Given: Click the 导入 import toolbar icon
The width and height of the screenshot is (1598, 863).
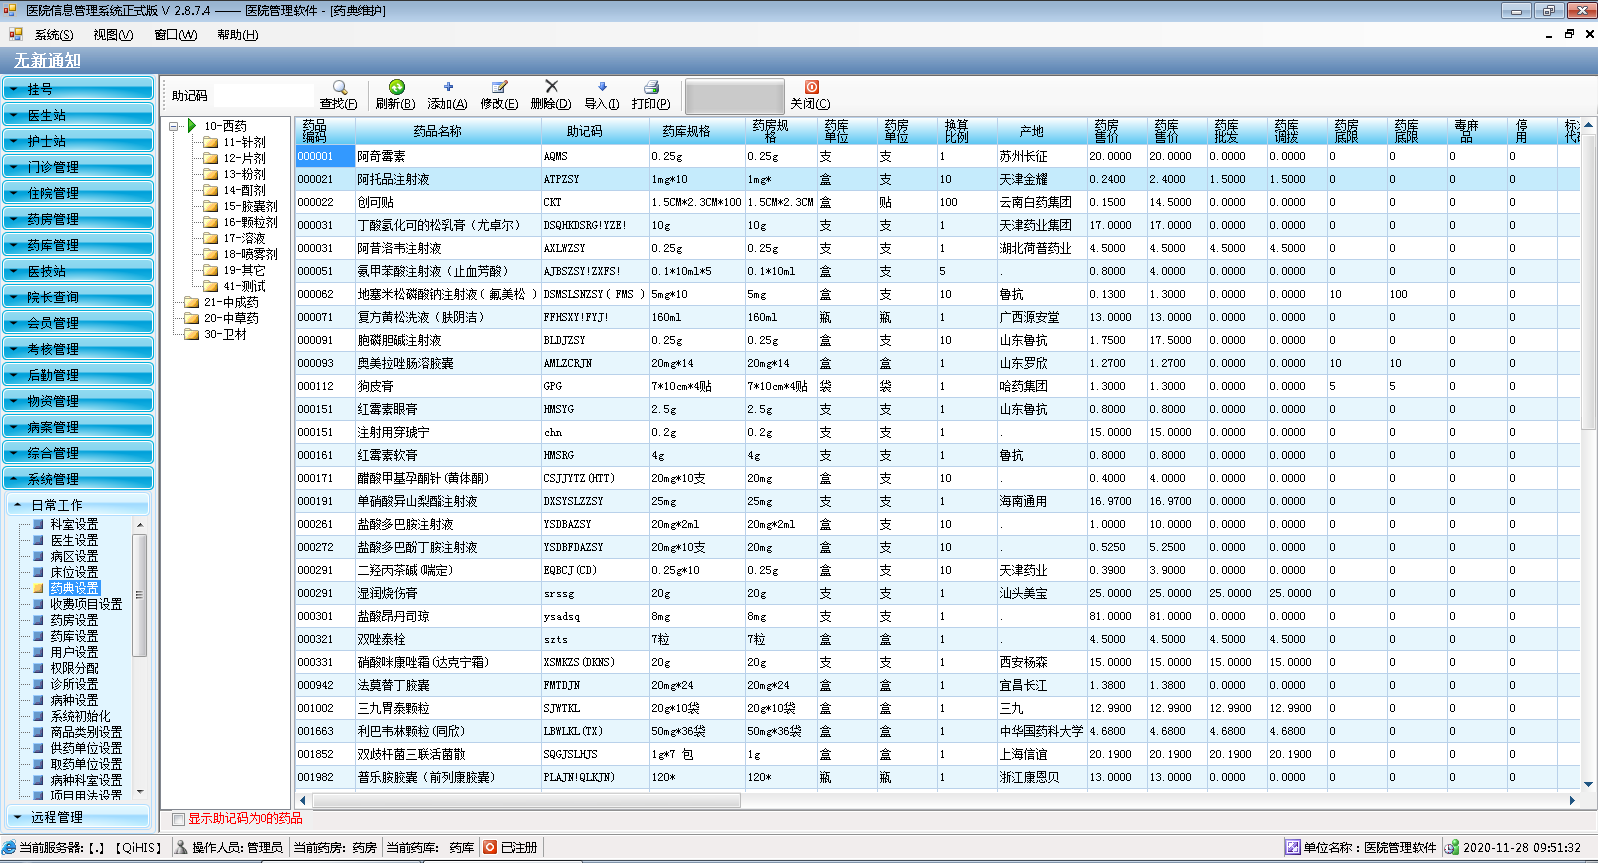Looking at the screenshot, I should tap(602, 88).
